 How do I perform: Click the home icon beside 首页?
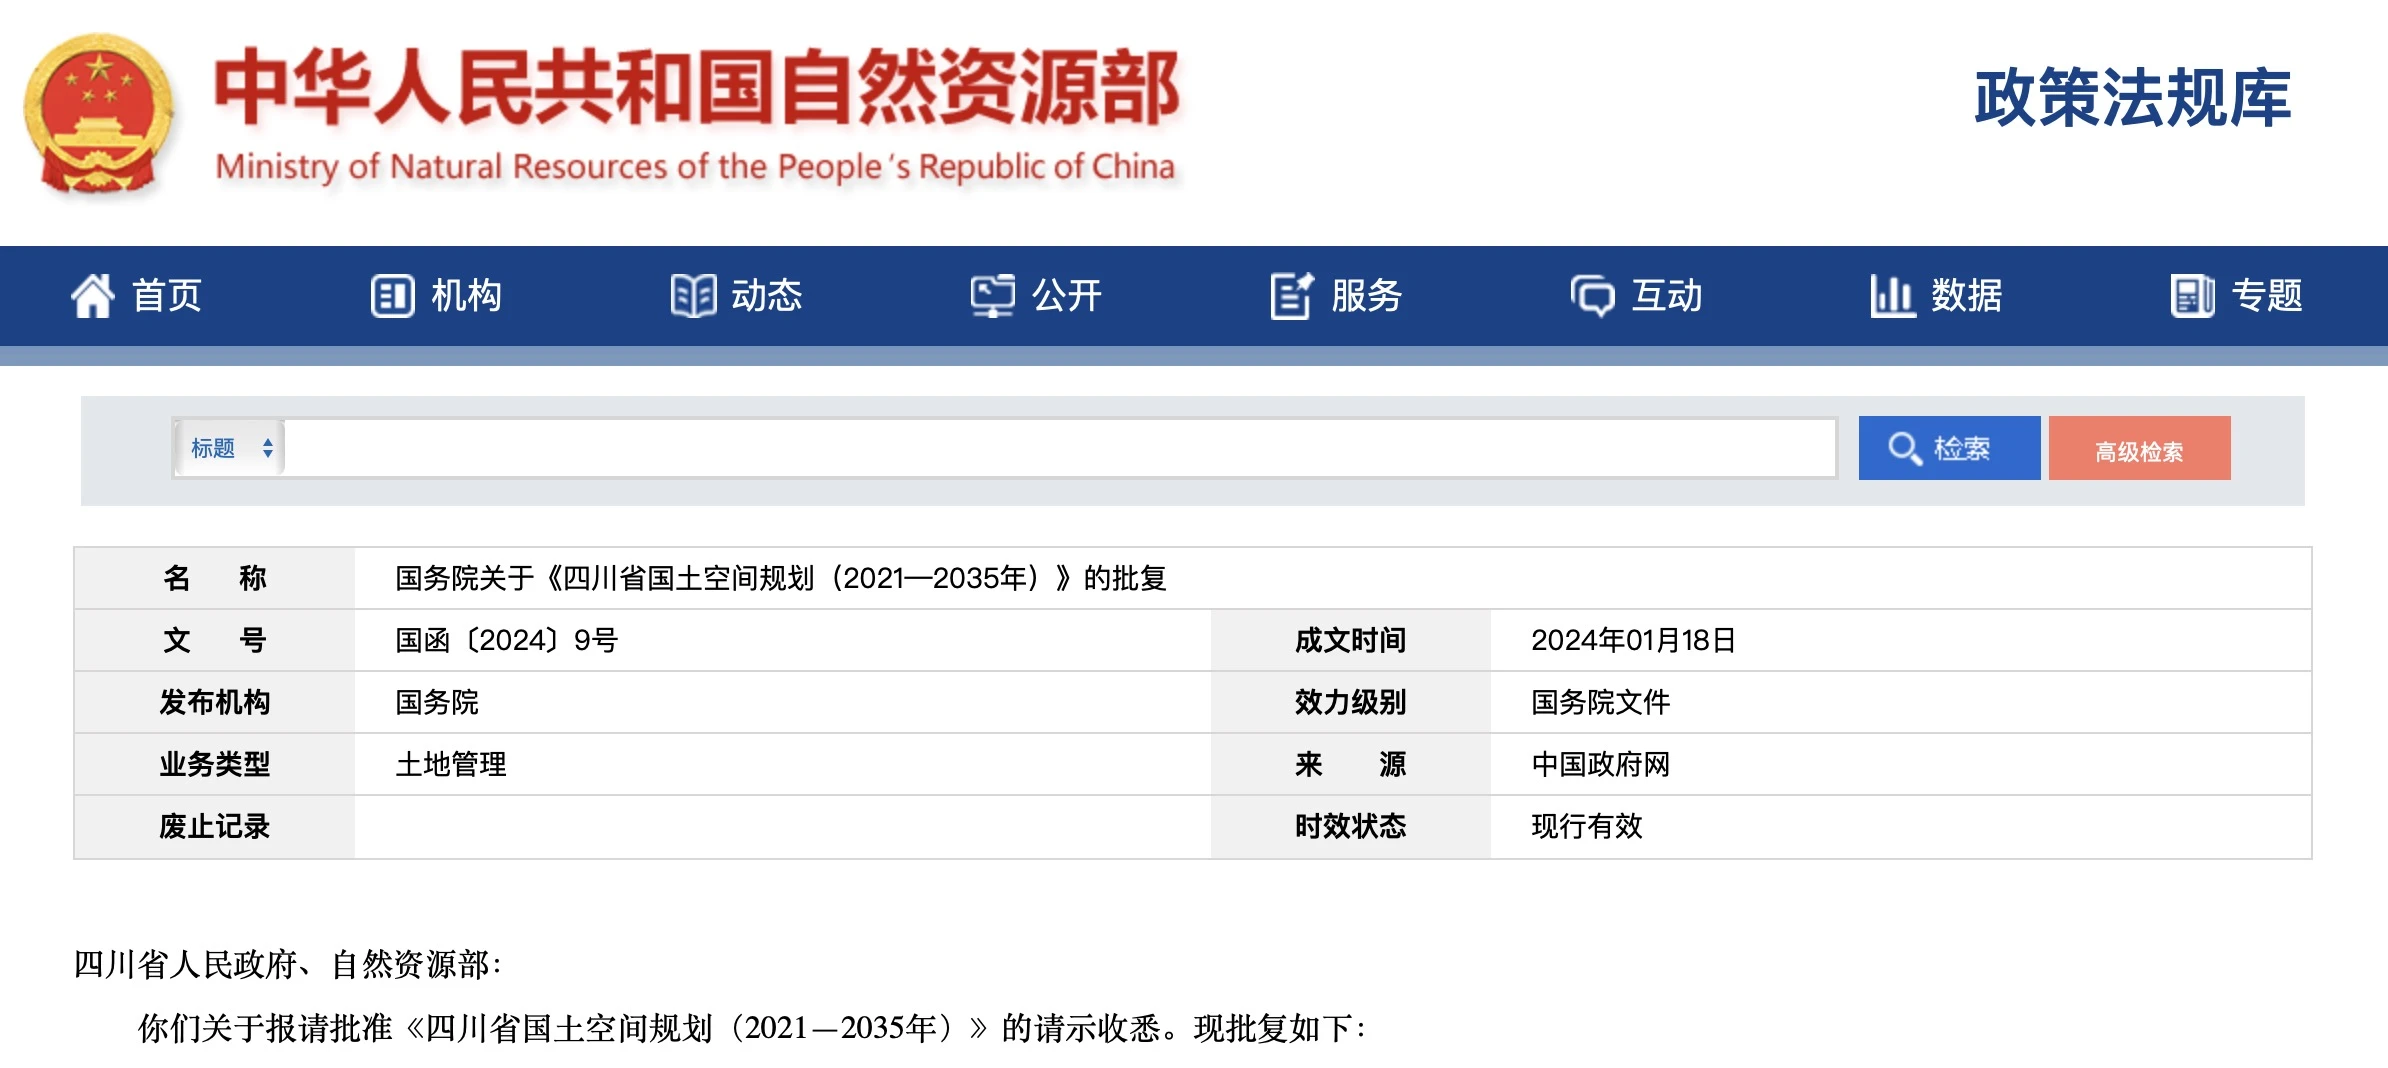[x=93, y=296]
